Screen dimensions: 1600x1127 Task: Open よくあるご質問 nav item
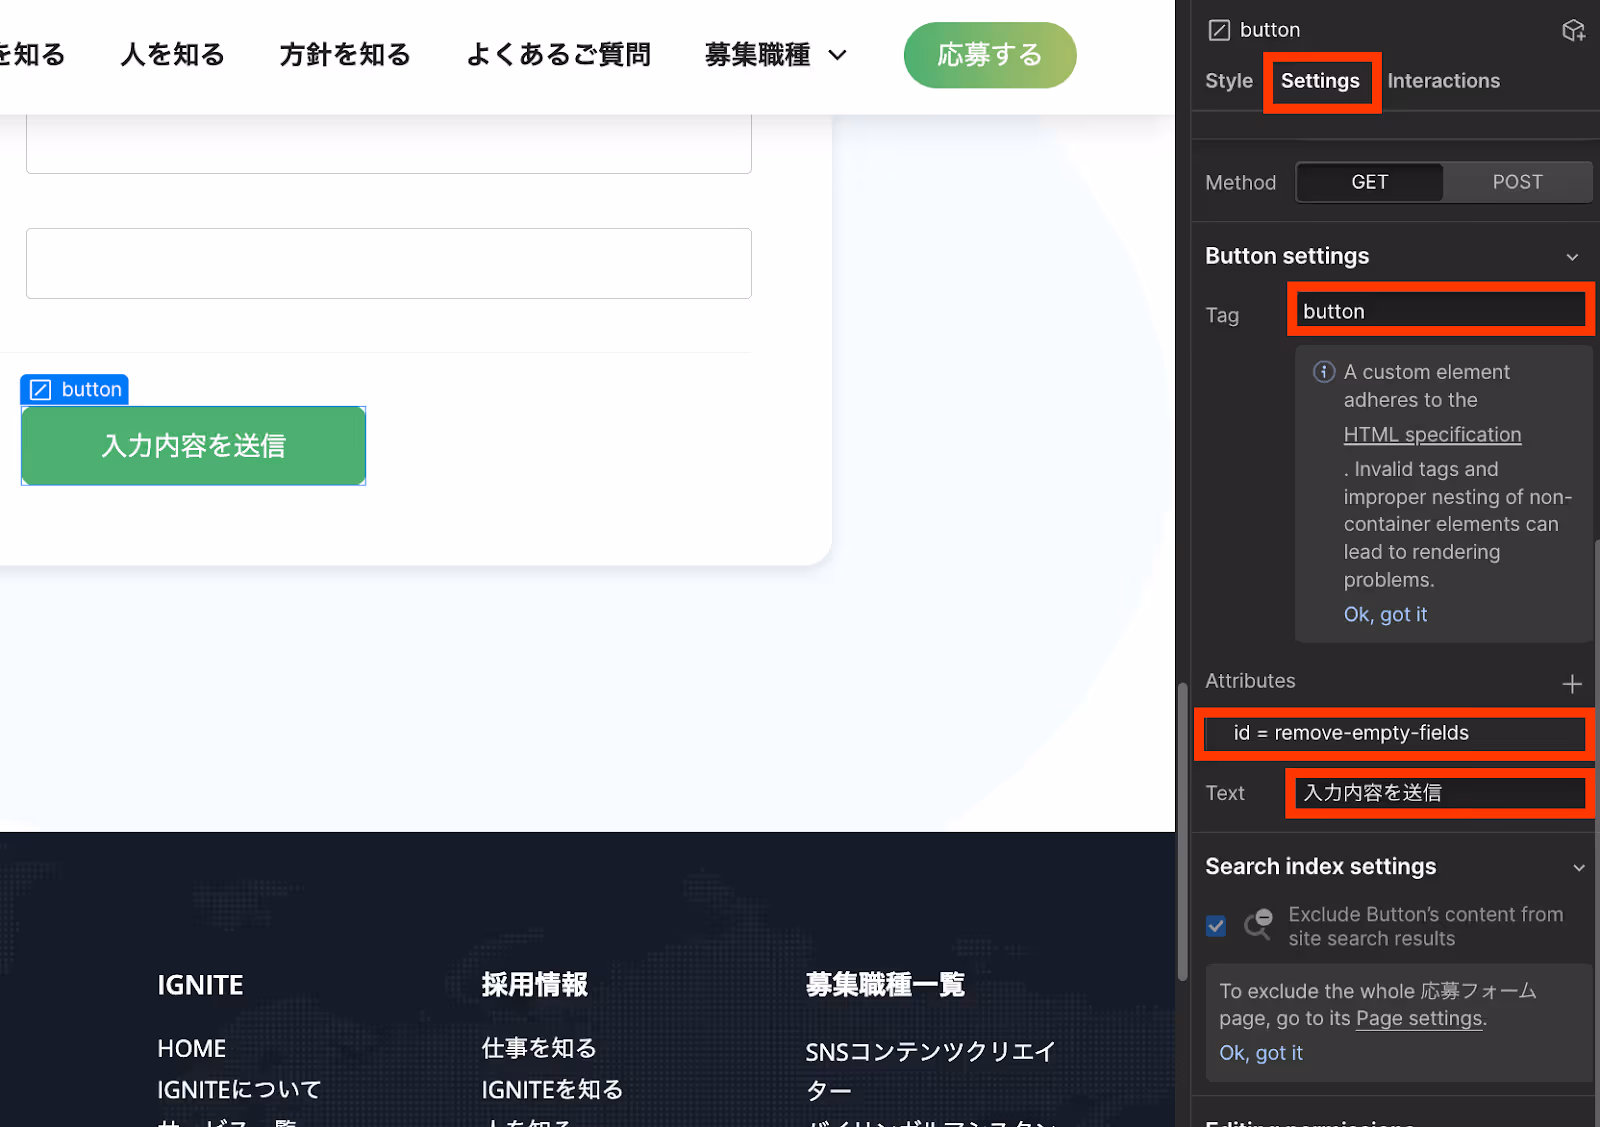pyautogui.click(x=558, y=55)
